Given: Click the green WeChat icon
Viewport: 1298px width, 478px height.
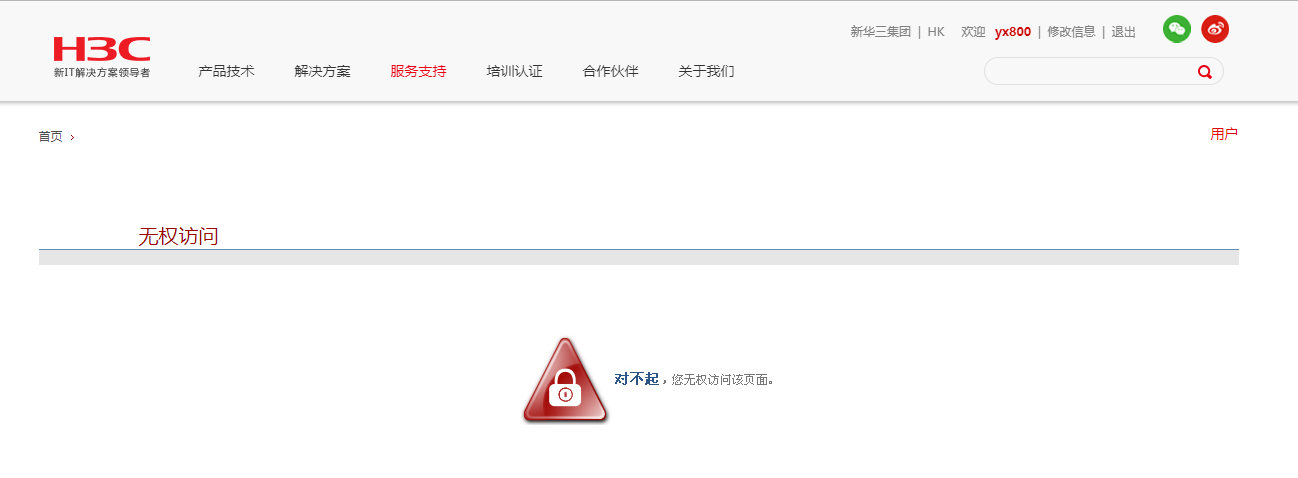Looking at the screenshot, I should (1177, 29).
